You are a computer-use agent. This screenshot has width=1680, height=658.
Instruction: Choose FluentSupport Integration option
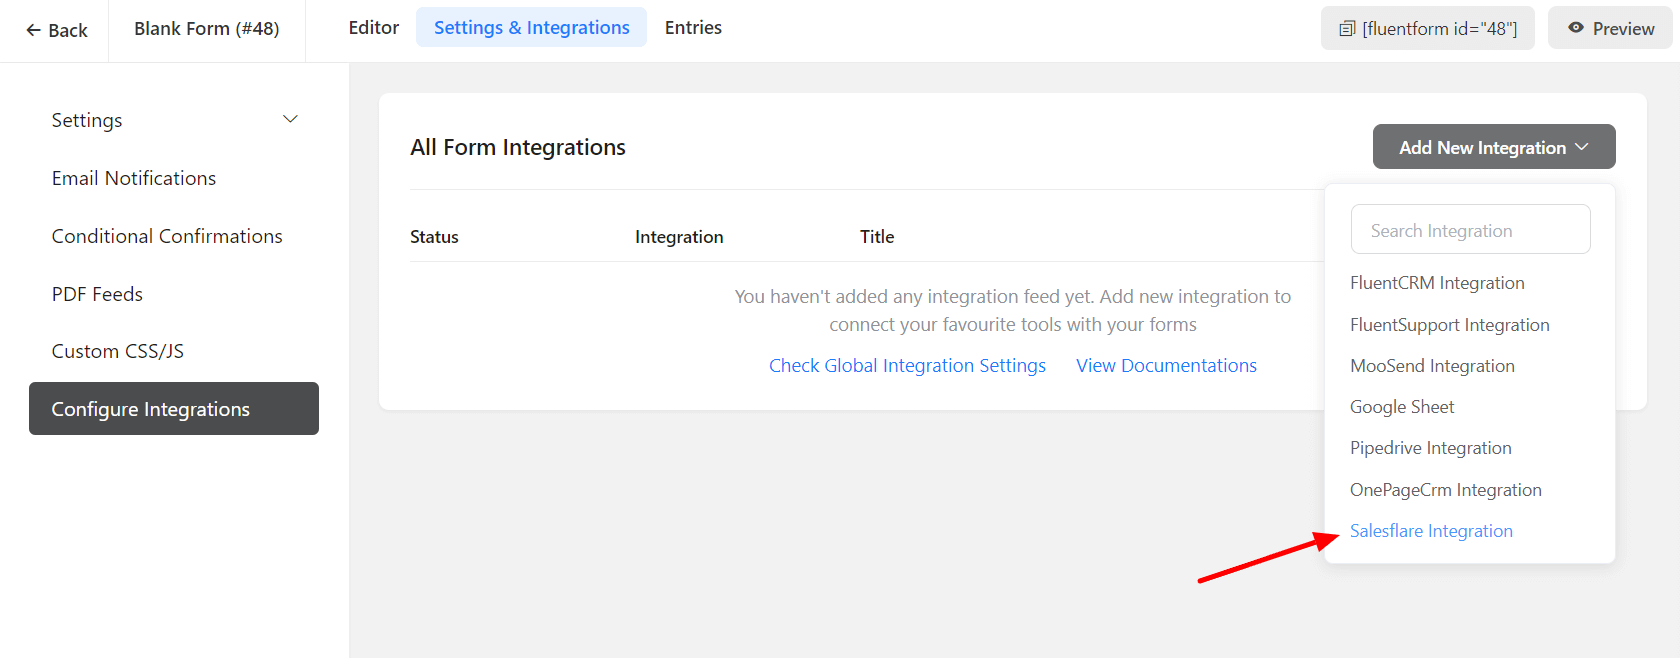[1449, 325]
